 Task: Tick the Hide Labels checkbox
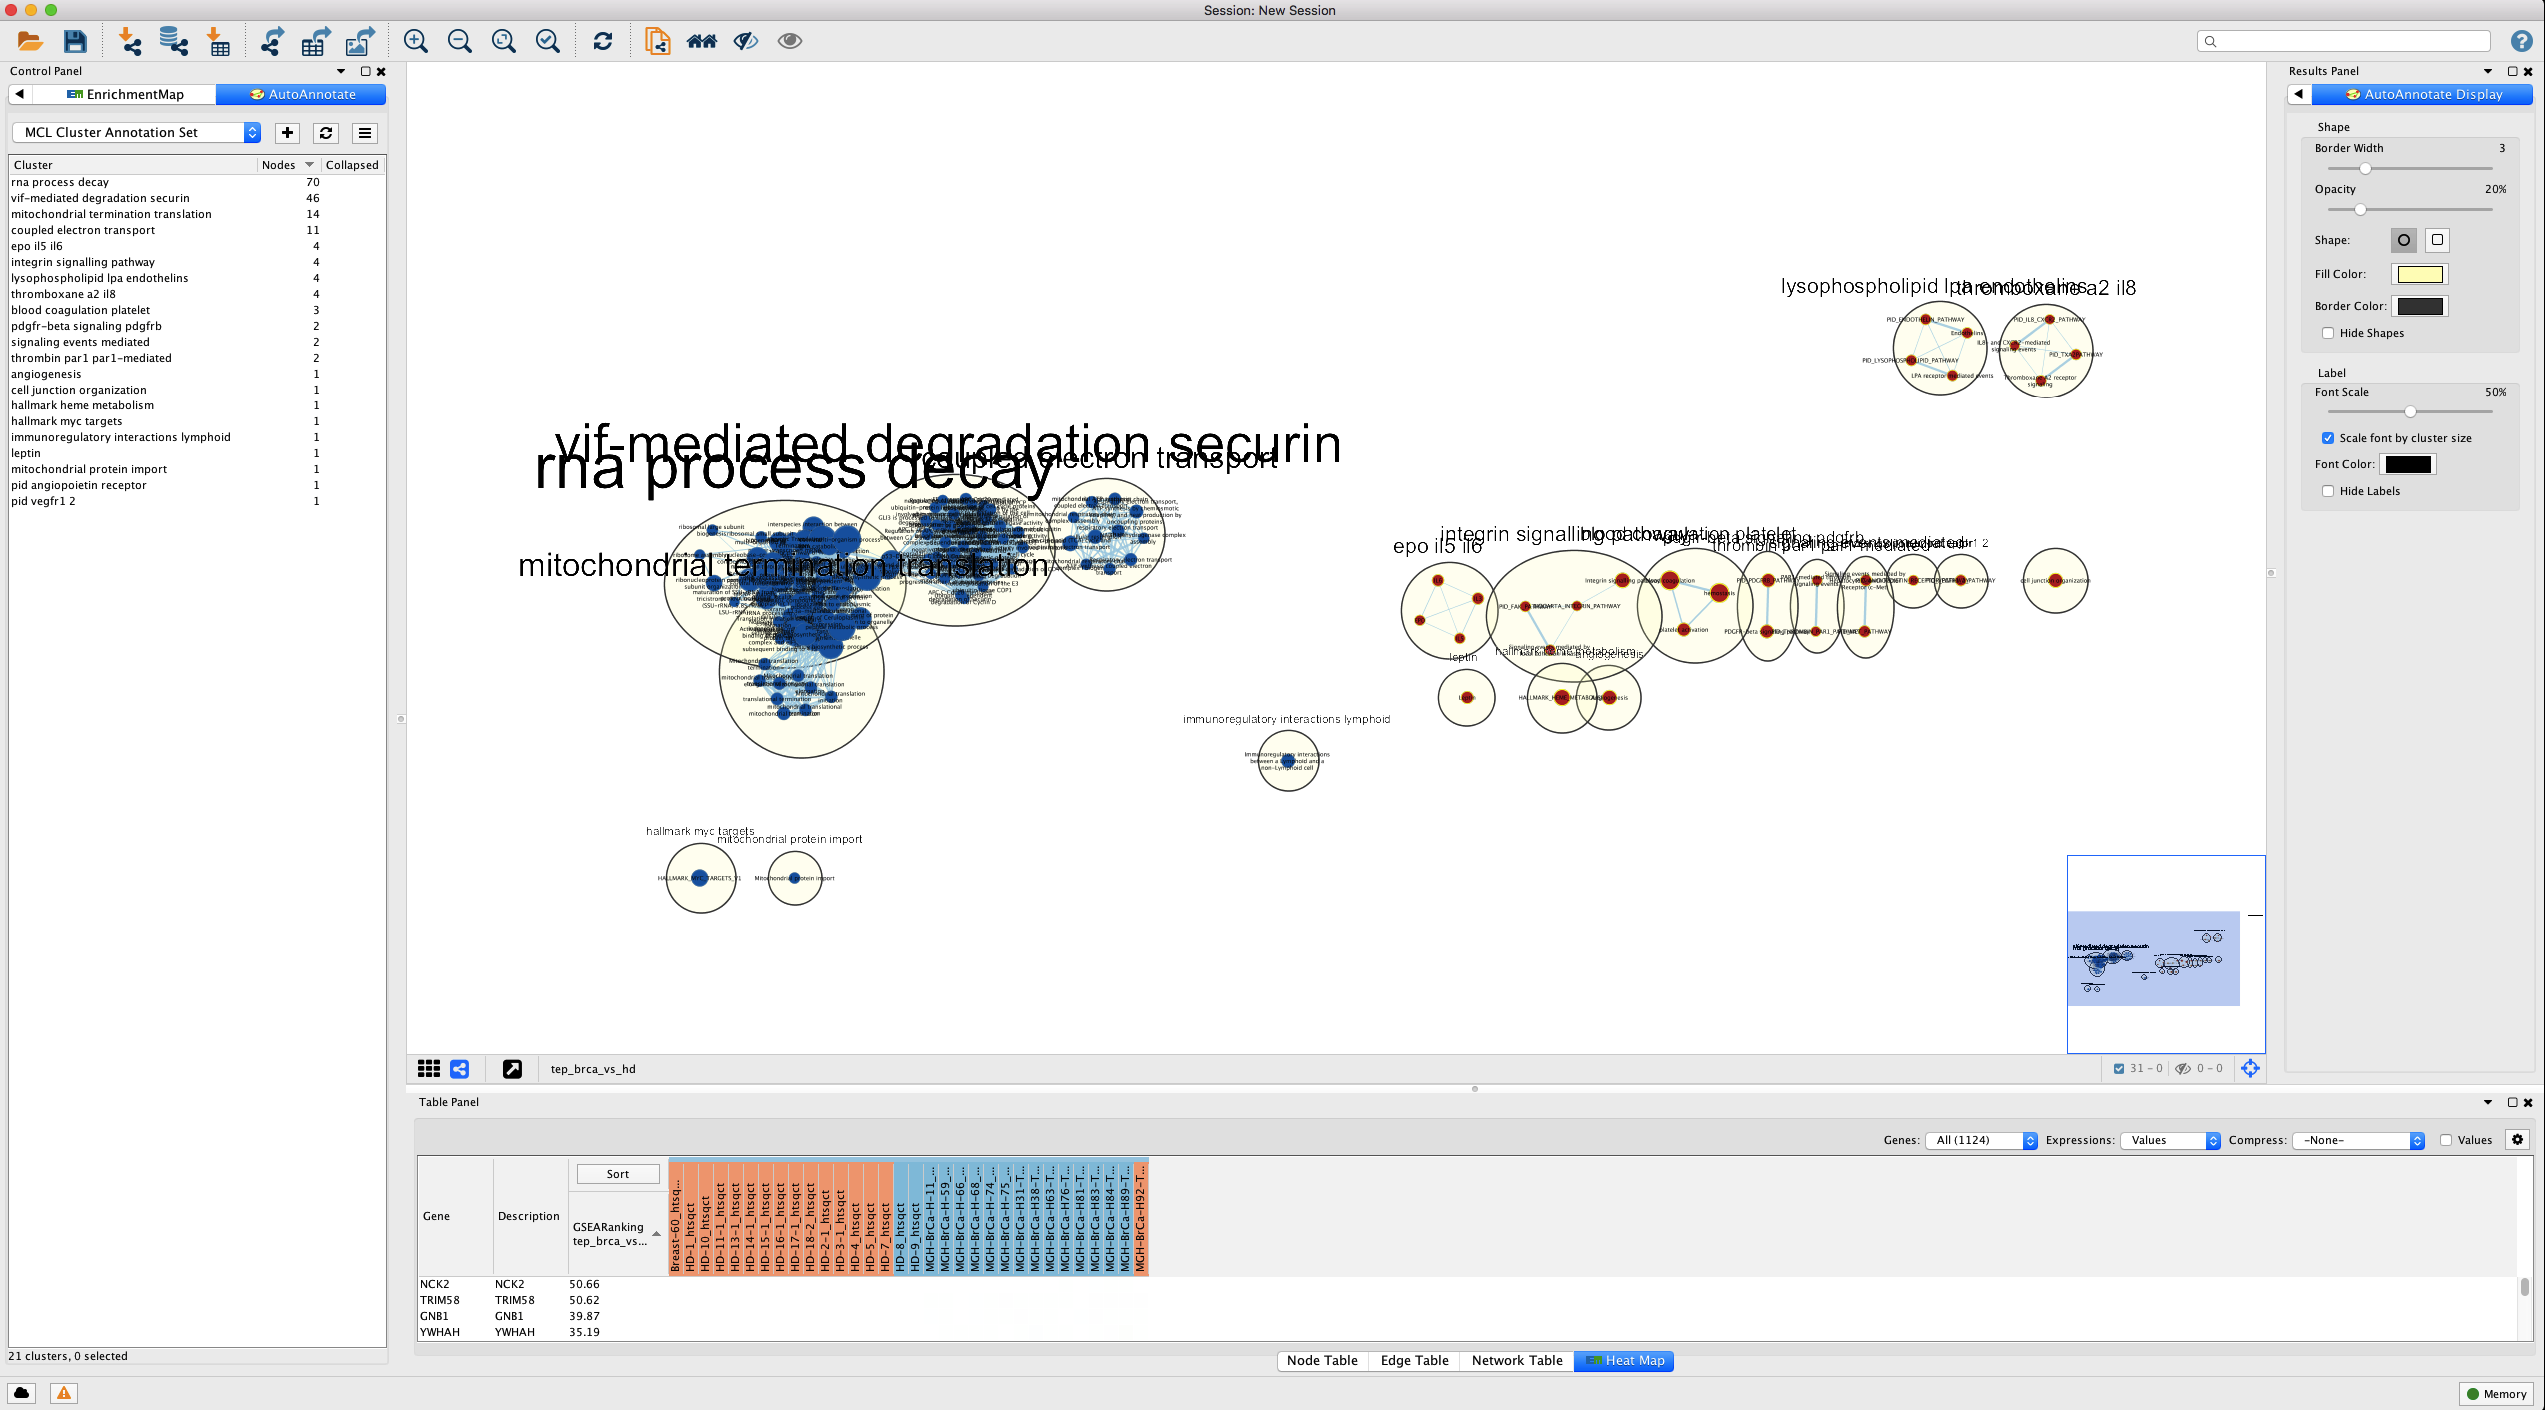pyautogui.click(x=2328, y=491)
